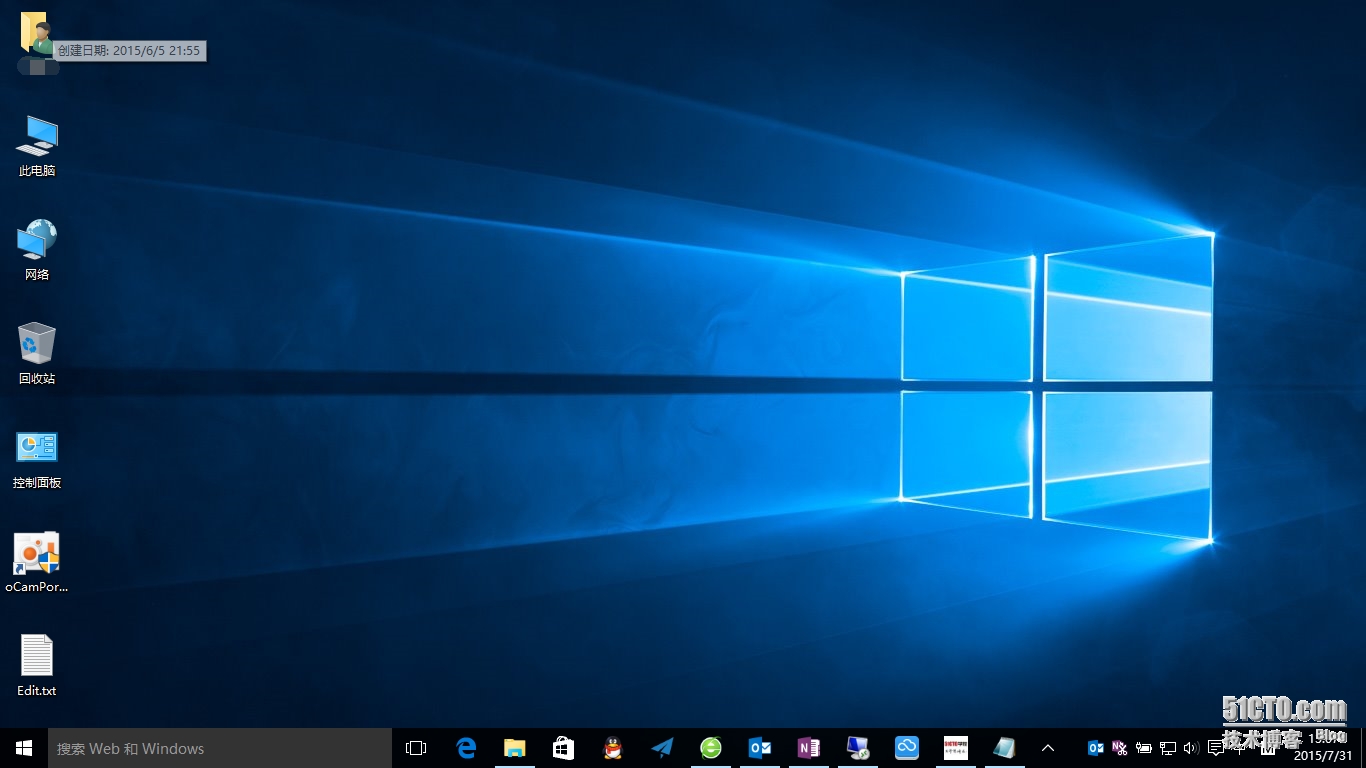The image size is (1366, 768).
Task: Open the Windows Start menu
Action: pyautogui.click(x=24, y=748)
